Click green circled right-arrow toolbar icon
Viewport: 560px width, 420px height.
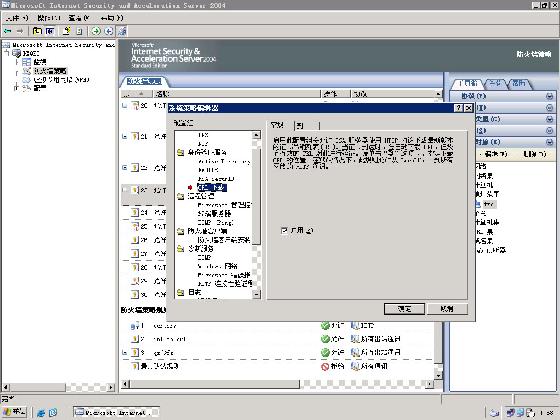click(x=96, y=31)
